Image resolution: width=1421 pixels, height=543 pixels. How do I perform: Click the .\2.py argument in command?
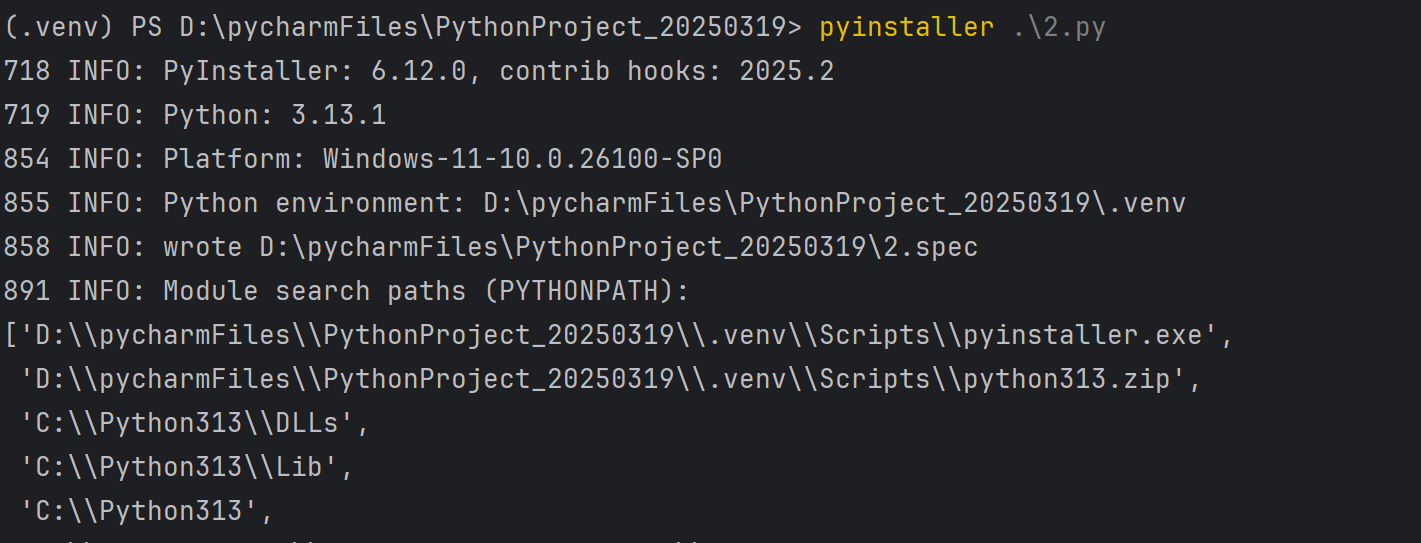pyautogui.click(x=1059, y=28)
